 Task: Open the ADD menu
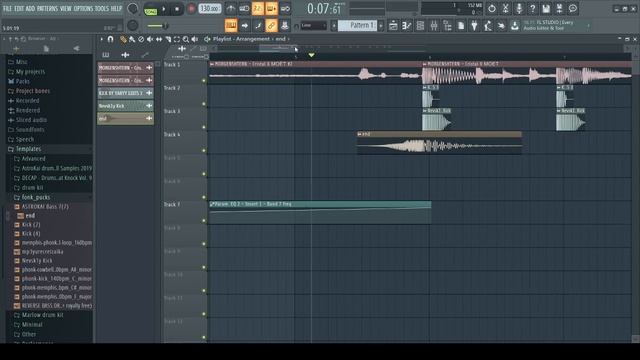pyautogui.click(x=30, y=9)
